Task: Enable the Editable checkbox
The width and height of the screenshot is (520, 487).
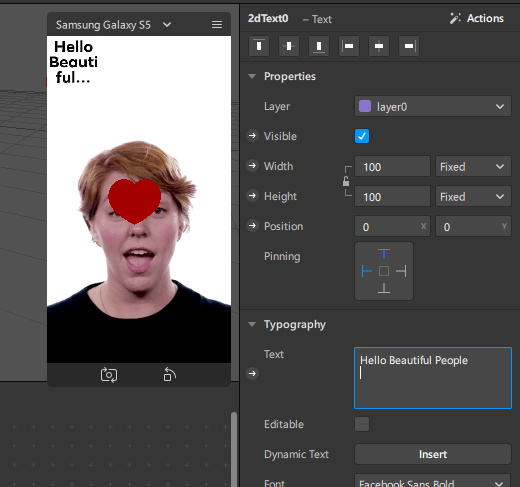Action: coord(362,424)
